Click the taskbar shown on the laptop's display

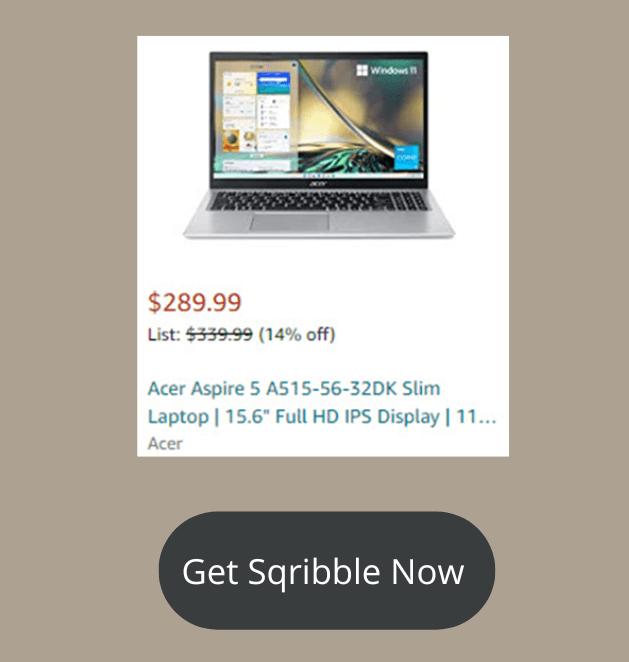click(x=319, y=174)
